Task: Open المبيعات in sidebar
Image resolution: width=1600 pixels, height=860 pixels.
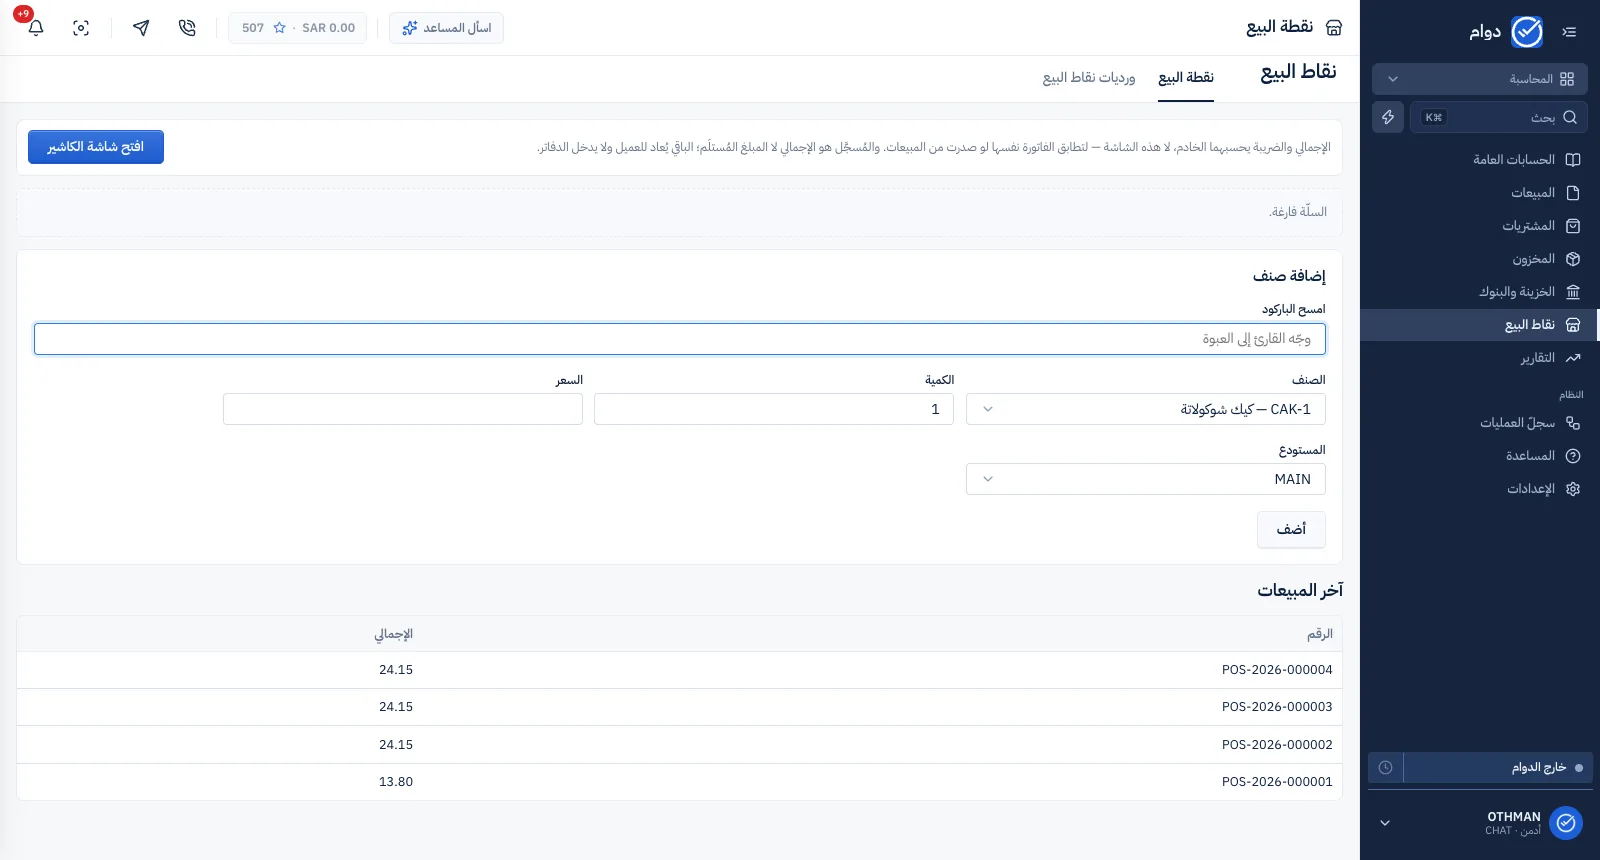Action: point(1480,193)
